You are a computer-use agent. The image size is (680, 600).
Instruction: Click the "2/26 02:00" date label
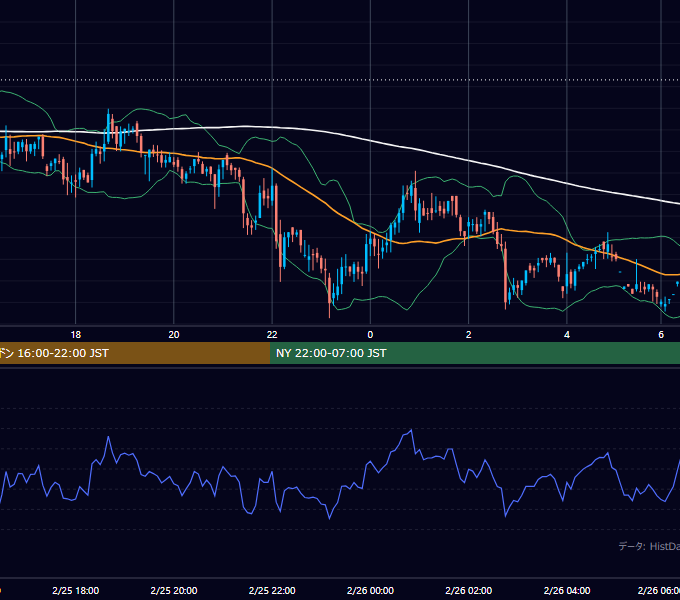tap(468, 590)
